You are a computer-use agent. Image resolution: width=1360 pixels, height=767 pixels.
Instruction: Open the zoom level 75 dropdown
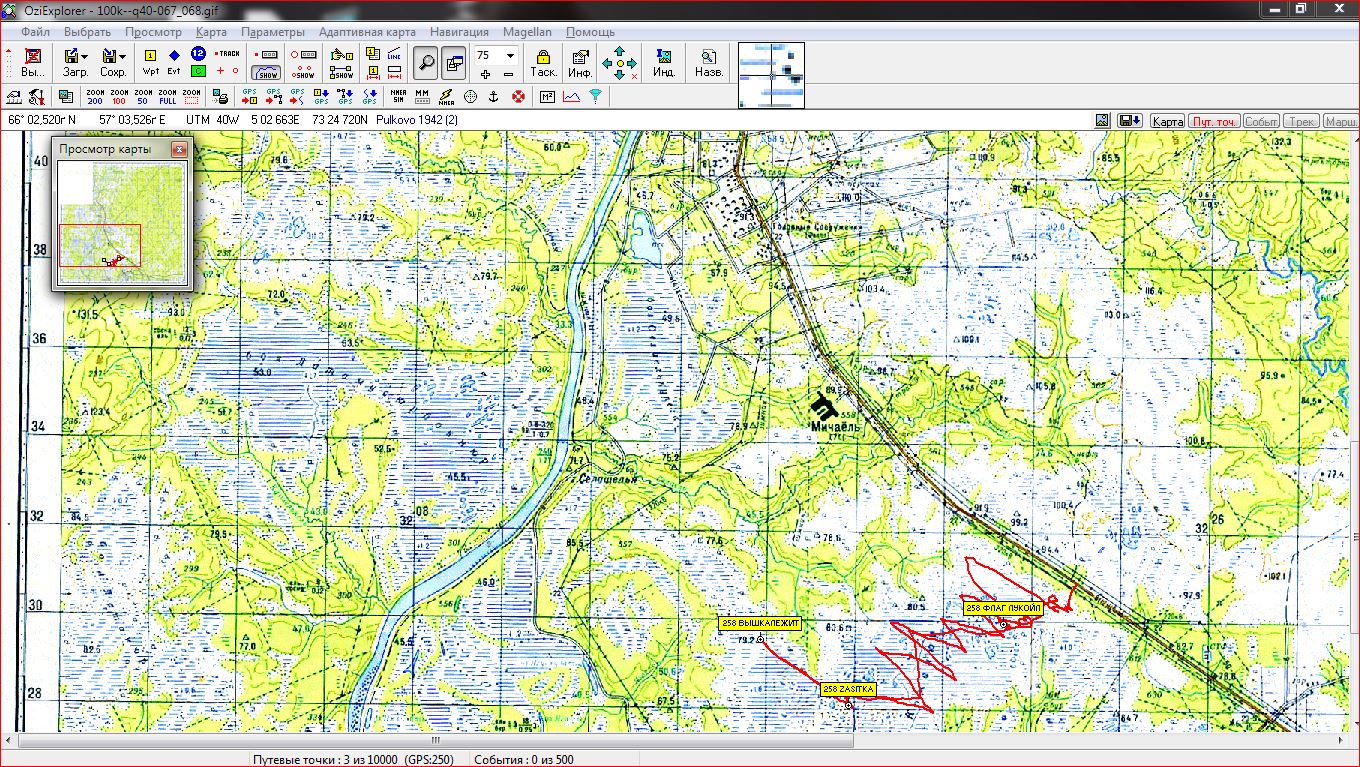tap(510, 56)
